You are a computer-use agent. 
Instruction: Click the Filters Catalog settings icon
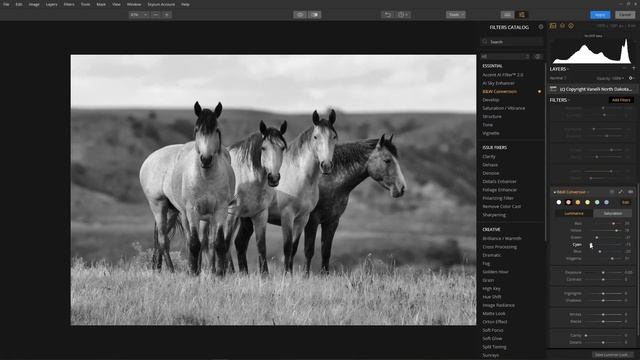tap(541, 27)
